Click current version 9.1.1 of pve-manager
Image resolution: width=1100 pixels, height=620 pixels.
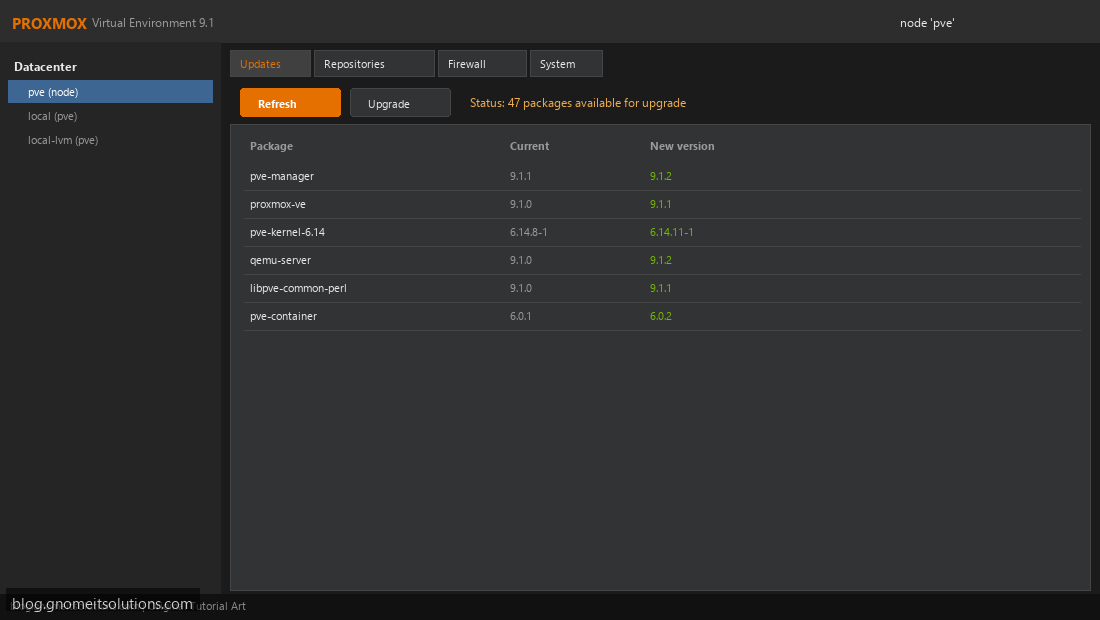click(521, 176)
